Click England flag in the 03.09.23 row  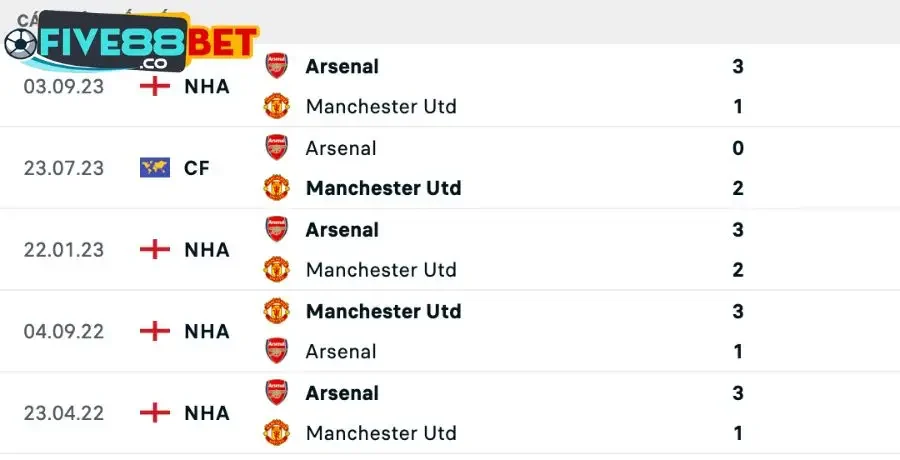click(x=154, y=86)
